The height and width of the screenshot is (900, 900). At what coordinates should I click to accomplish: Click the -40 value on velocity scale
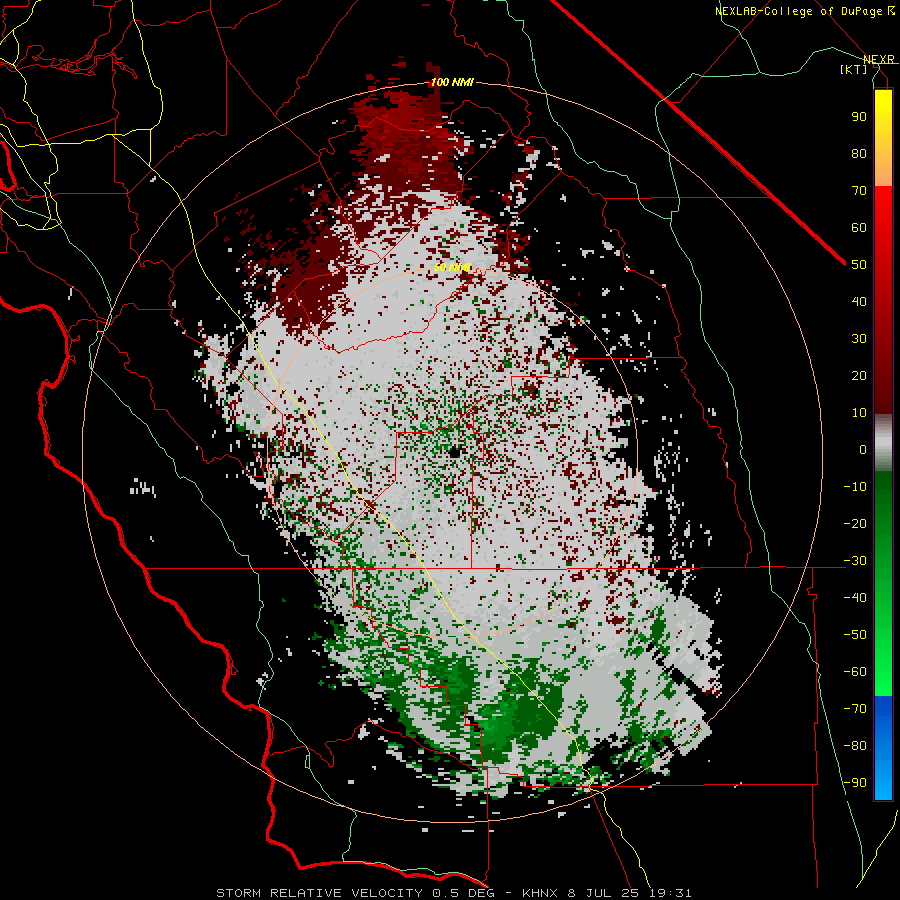pos(855,598)
